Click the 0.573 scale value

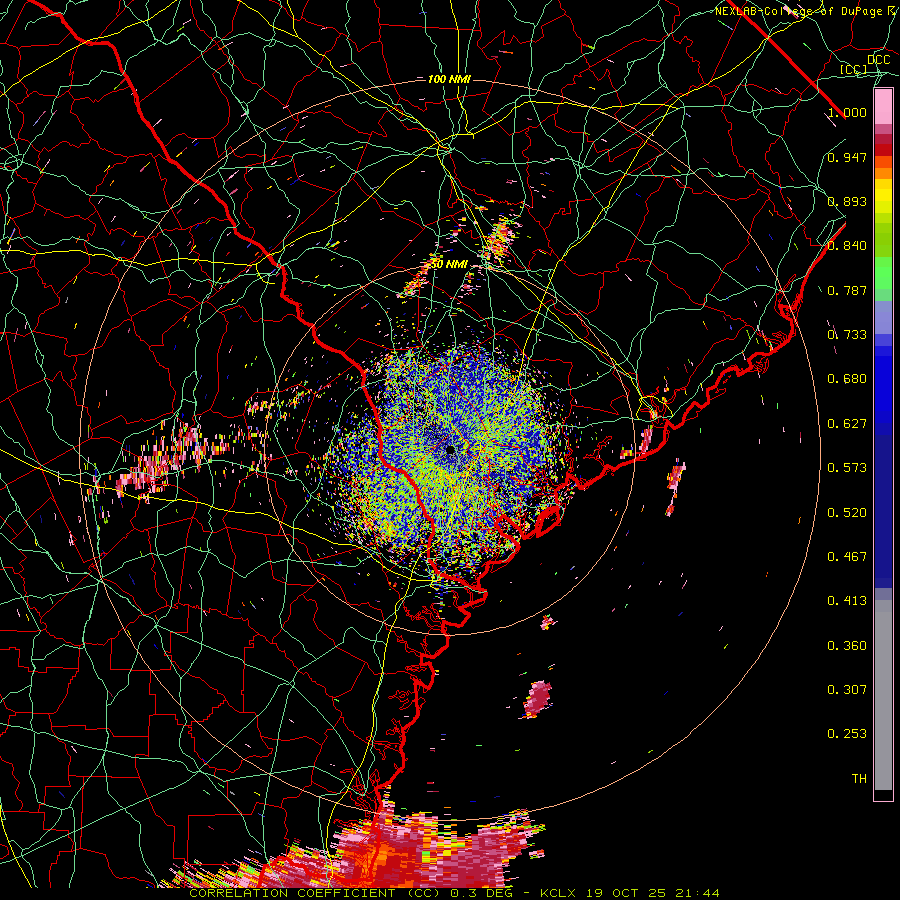coord(847,468)
